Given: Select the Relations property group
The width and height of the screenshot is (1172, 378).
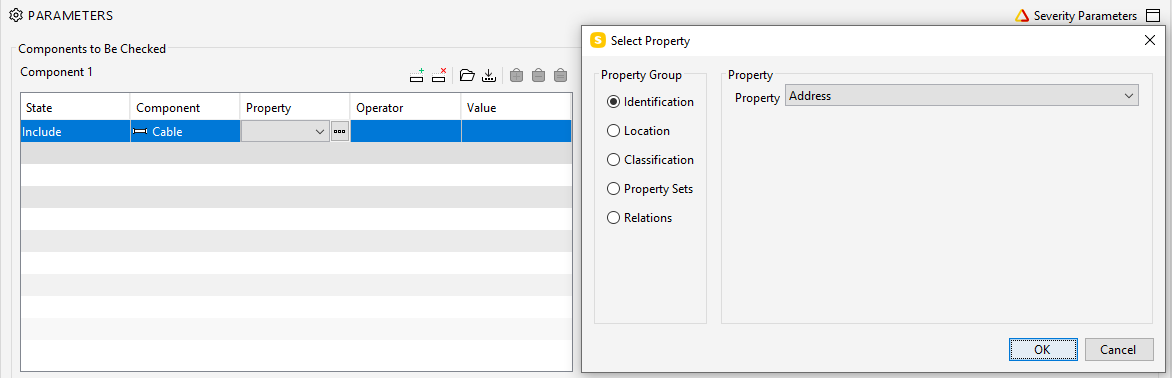Looking at the screenshot, I should pos(640,218).
